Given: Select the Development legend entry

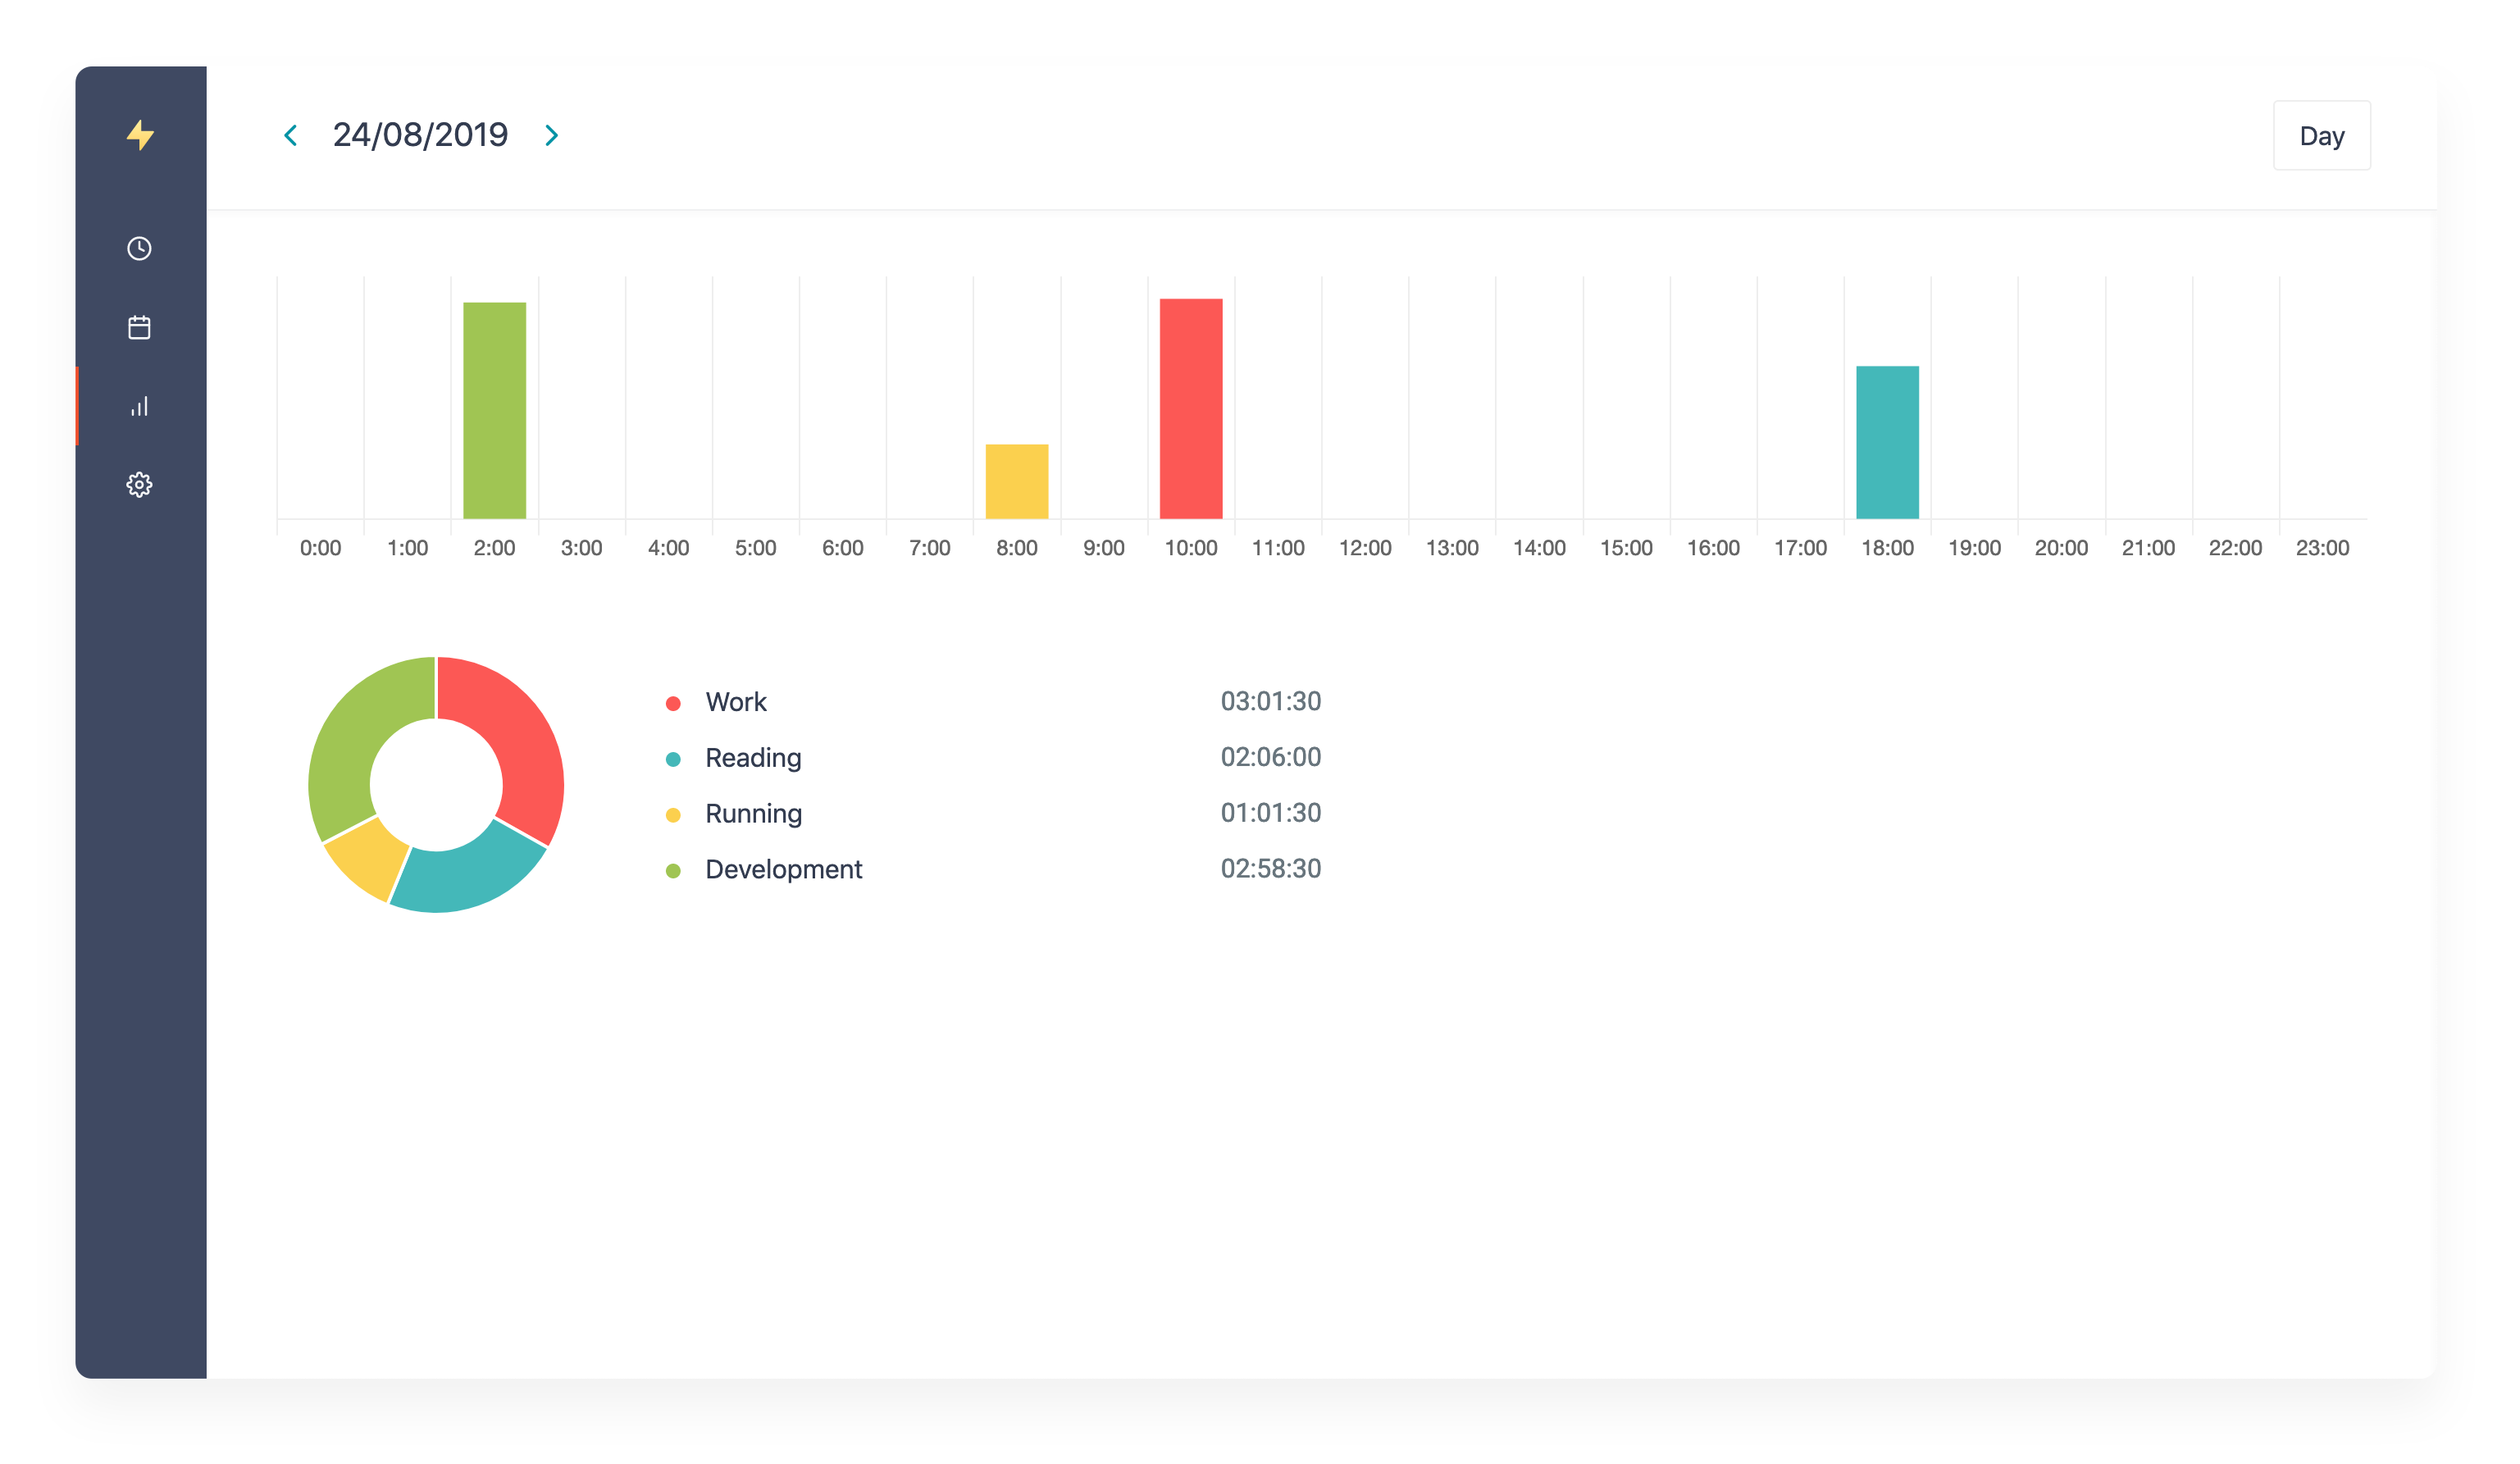Looking at the screenshot, I should click(x=782, y=869).
